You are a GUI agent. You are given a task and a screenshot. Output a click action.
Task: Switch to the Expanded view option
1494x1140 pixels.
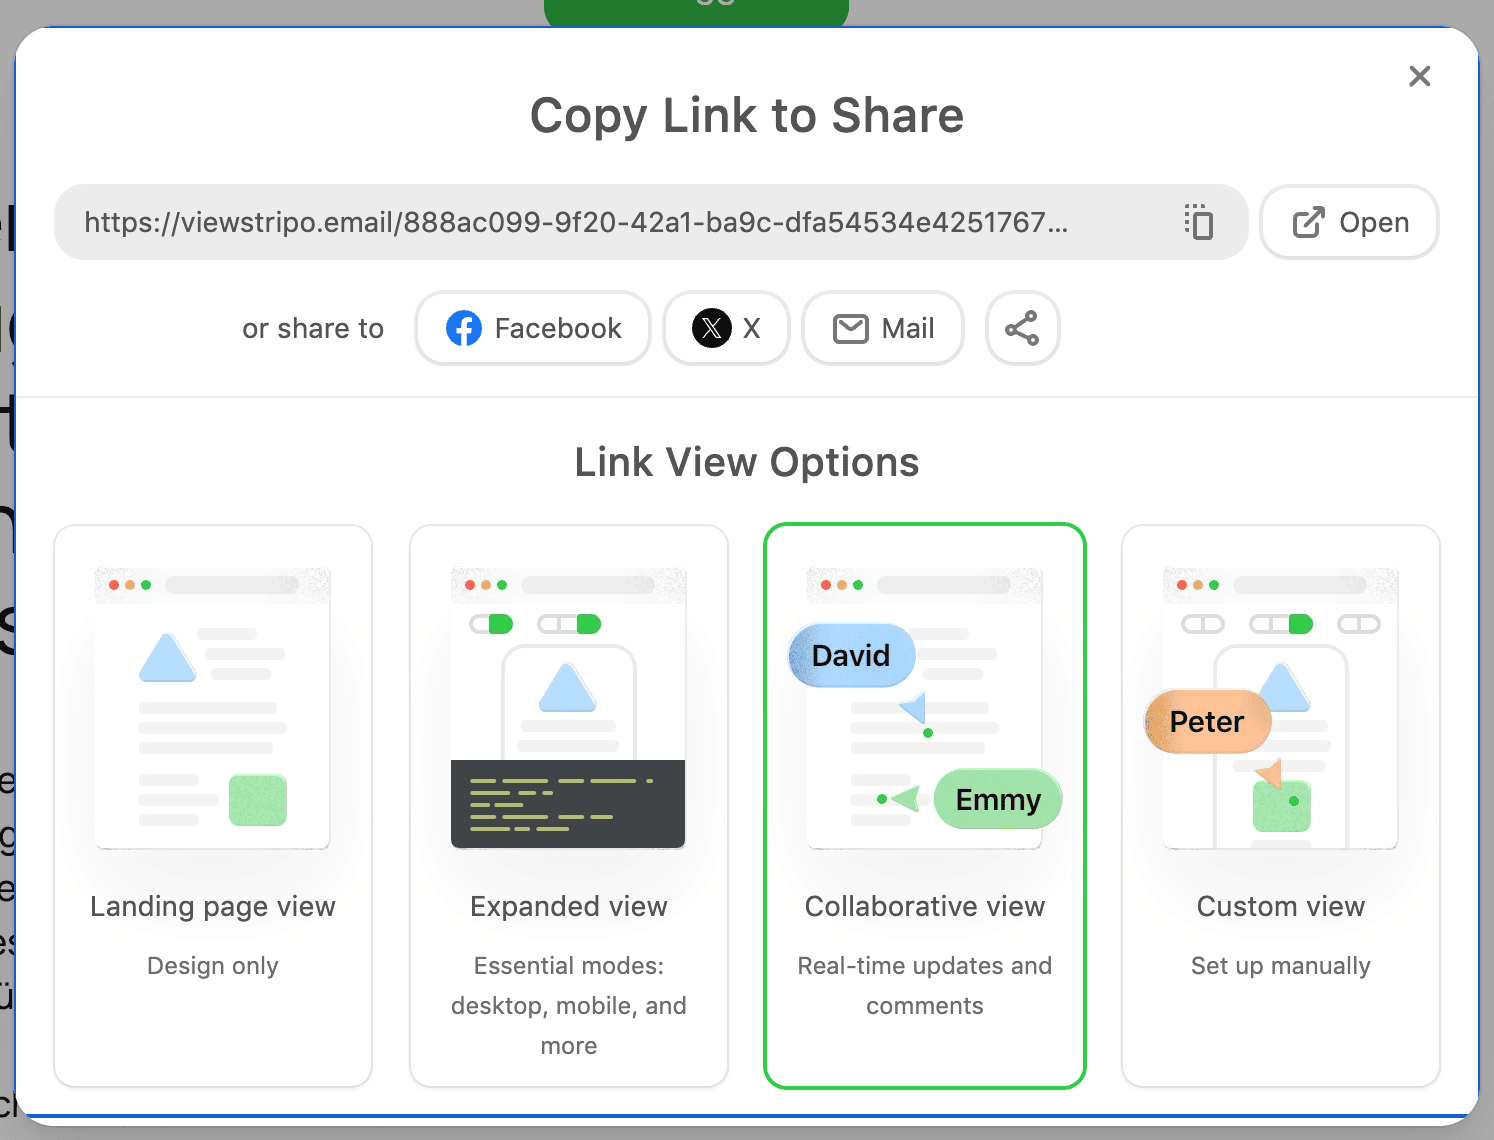pyautogui.click(x=568, y=805)
